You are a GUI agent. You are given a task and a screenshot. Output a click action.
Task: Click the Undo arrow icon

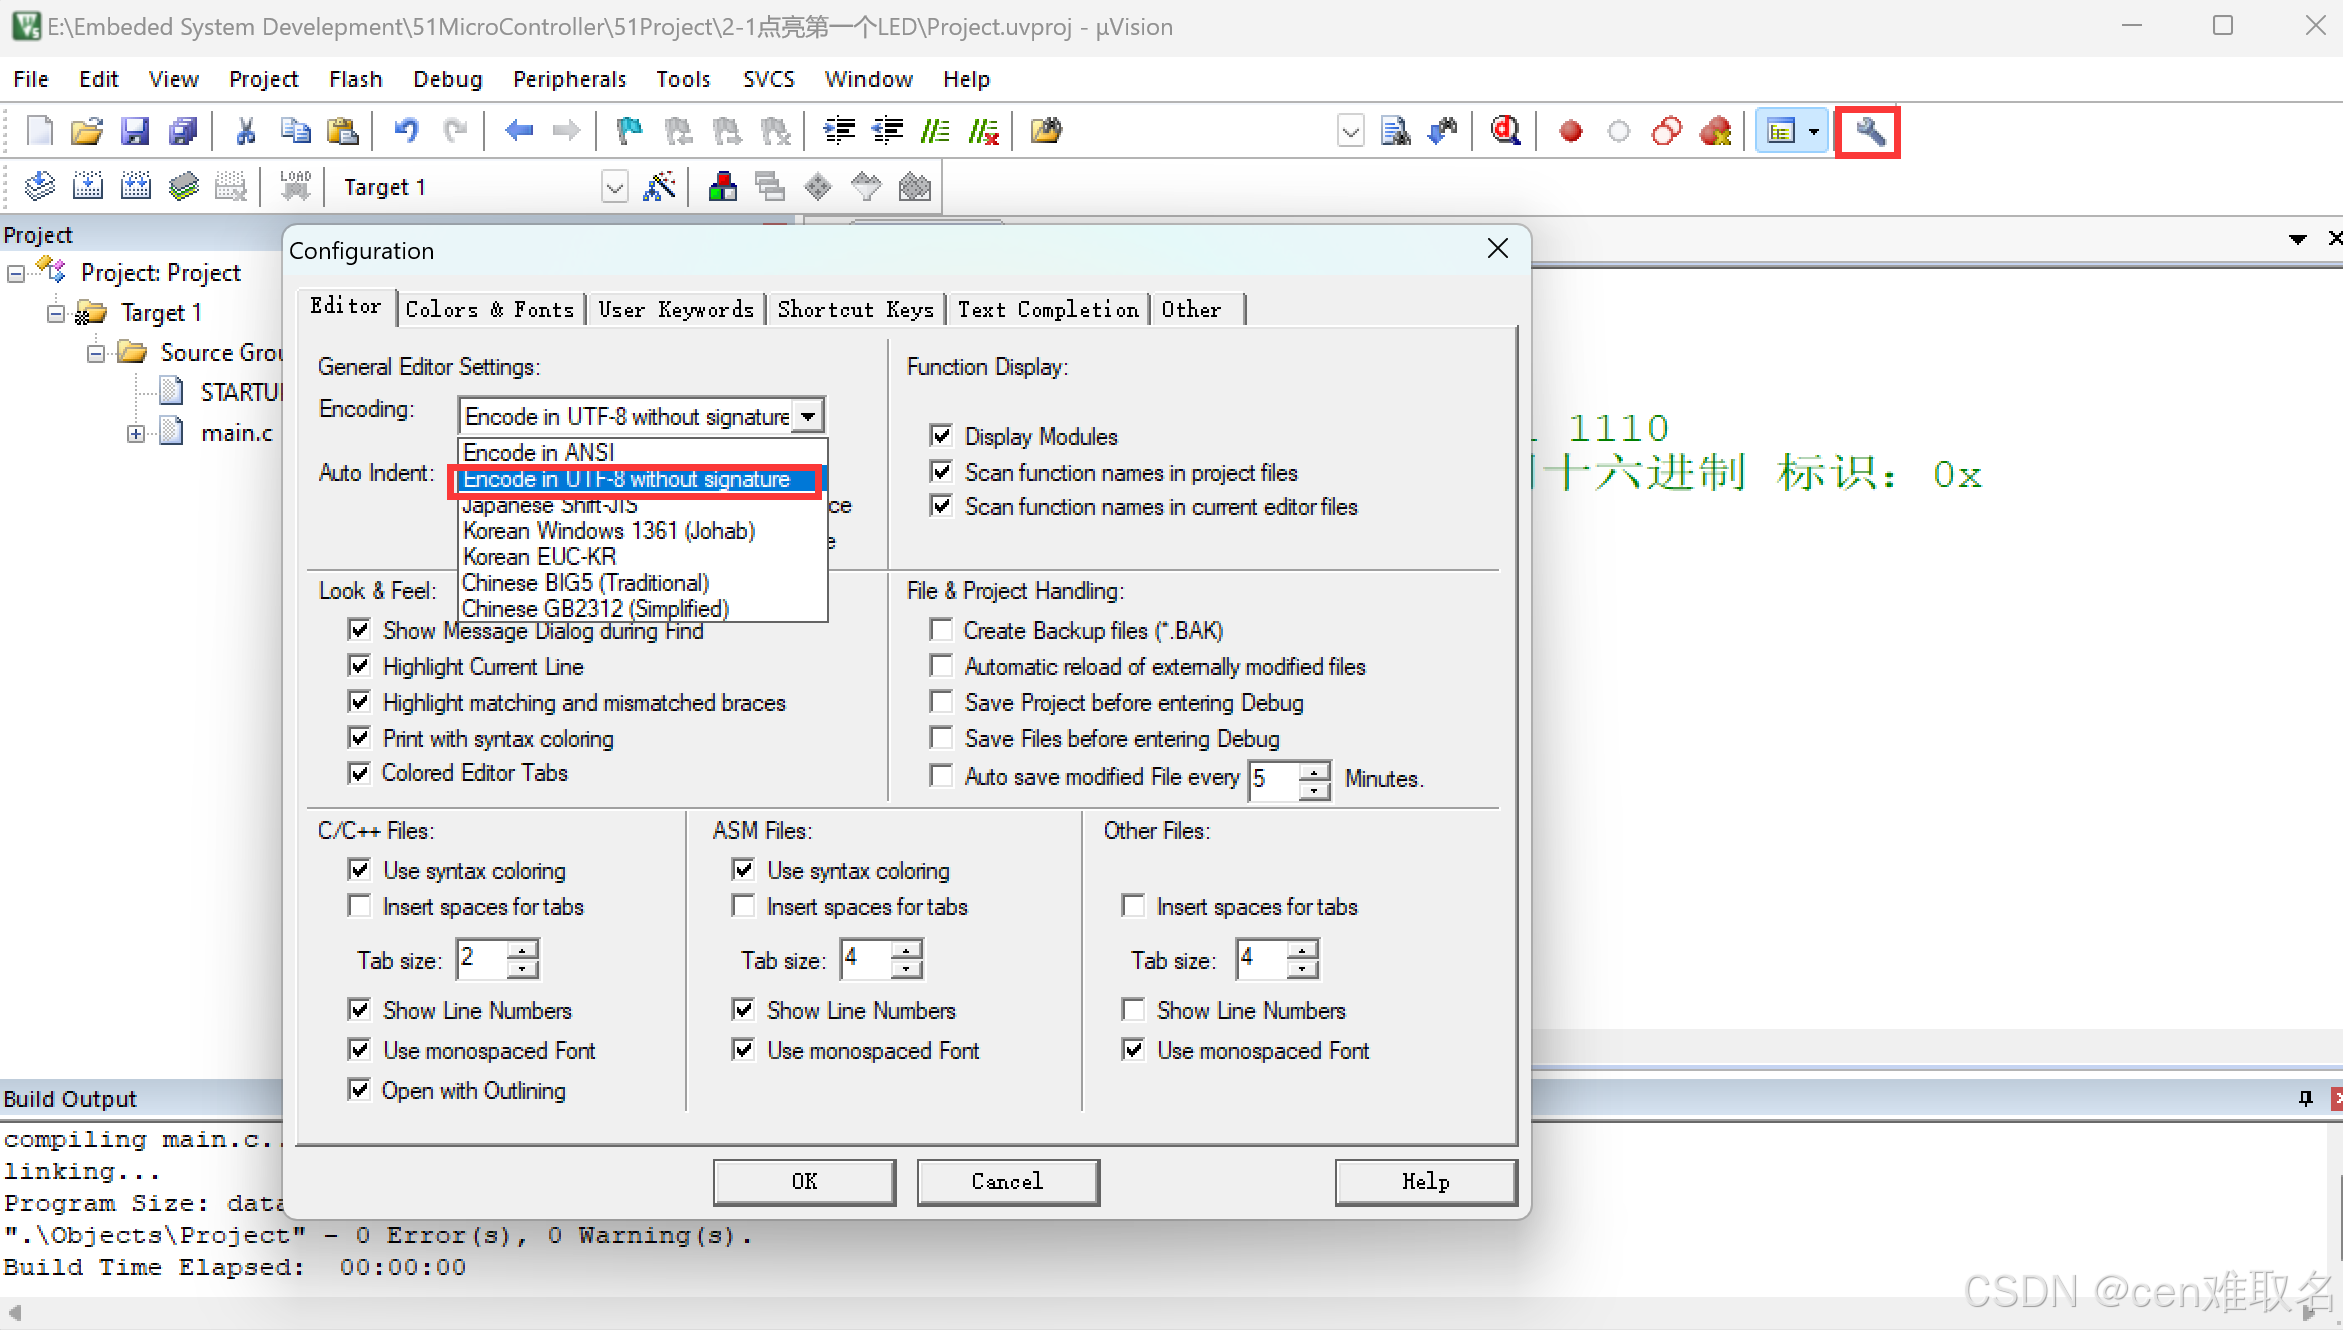pyautogui.click(x=405, y=131)
